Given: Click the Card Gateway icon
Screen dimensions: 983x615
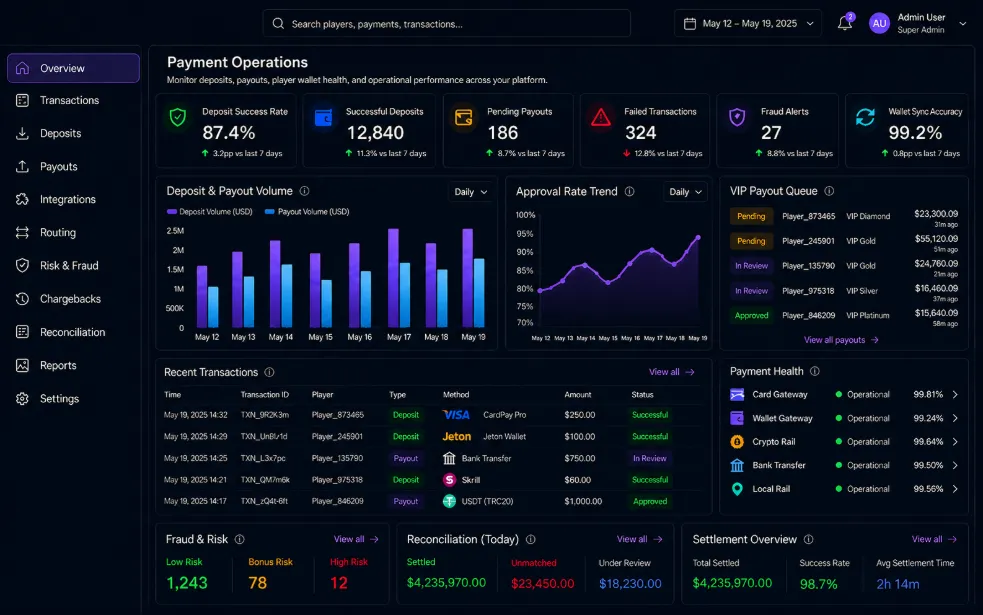Looking at the screenshot, I should [x=737, y=394].
